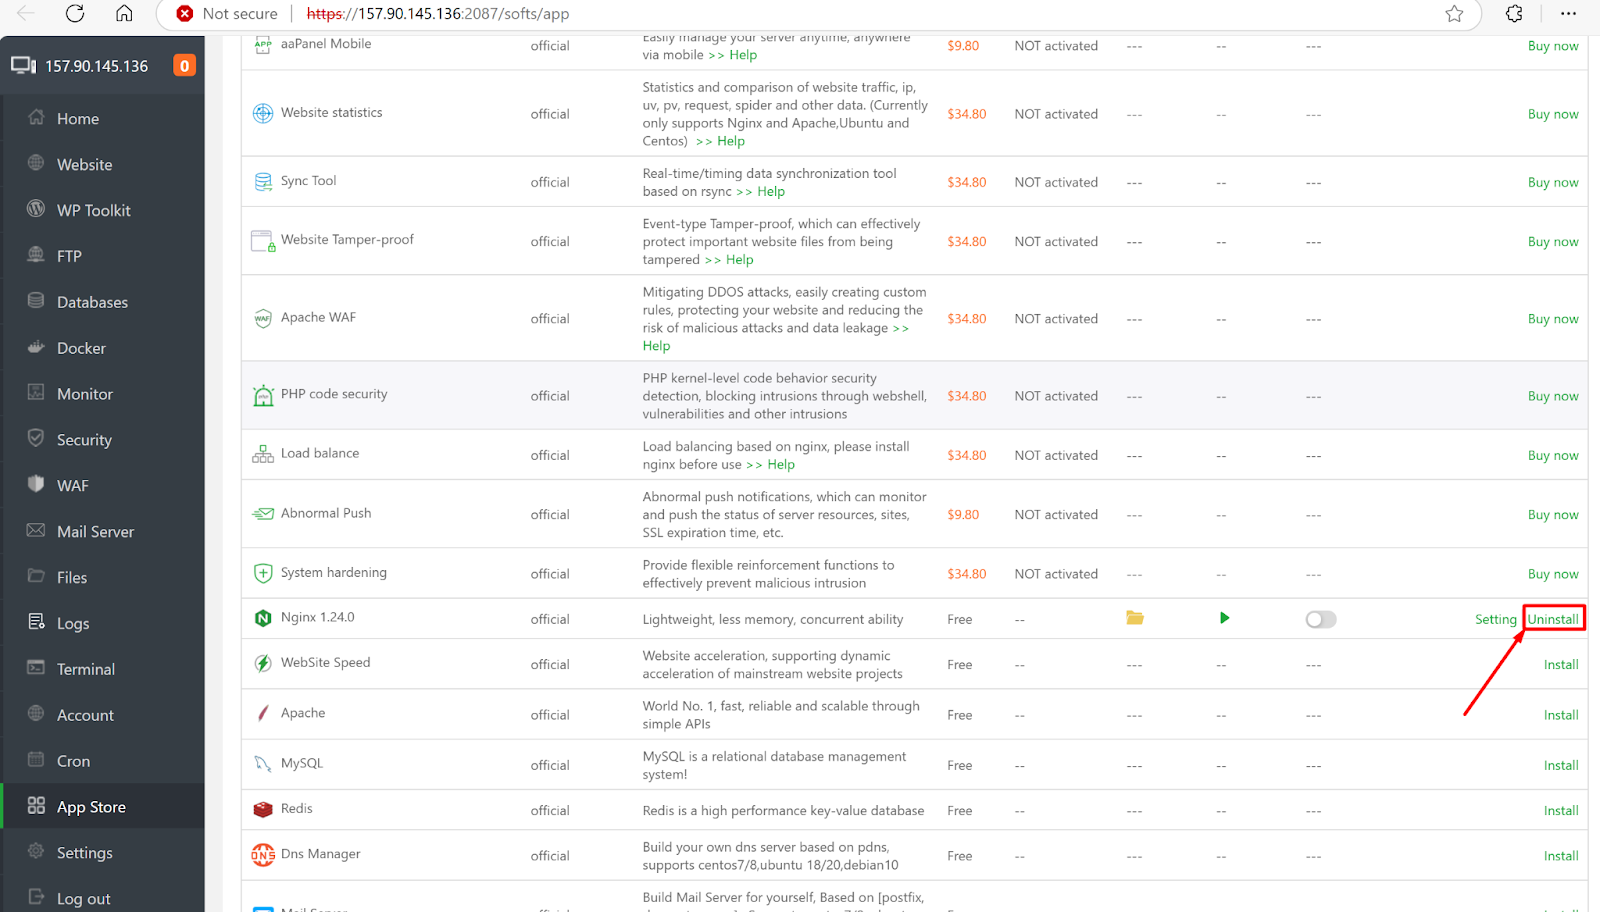
Task: Open the WP Toolkit sidebar item
Action: 93,210
